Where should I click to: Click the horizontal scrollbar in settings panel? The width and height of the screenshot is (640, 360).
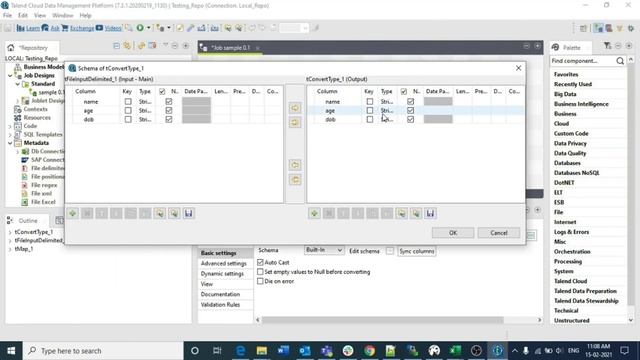pos(382,320)
